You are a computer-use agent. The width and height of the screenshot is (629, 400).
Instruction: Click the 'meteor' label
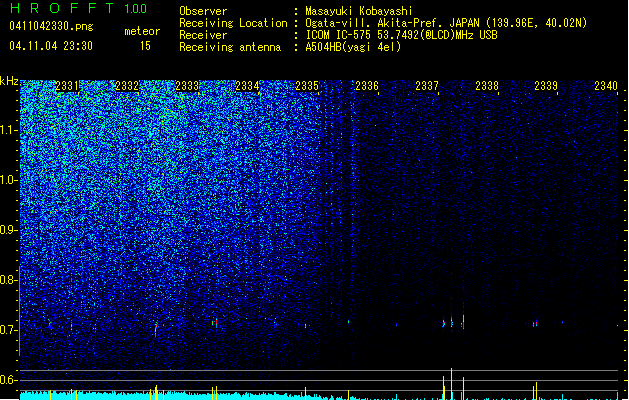(x=142, y=31)
